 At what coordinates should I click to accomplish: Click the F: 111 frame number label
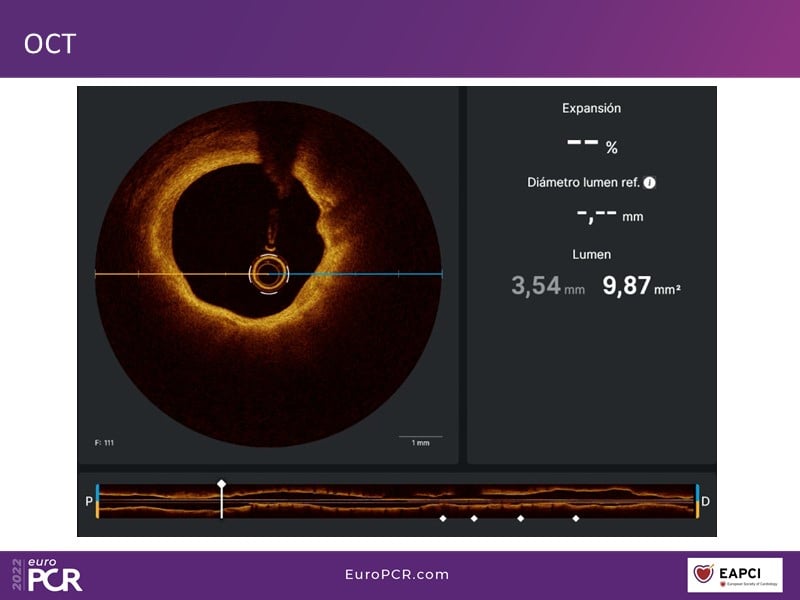tap(104, 442)
